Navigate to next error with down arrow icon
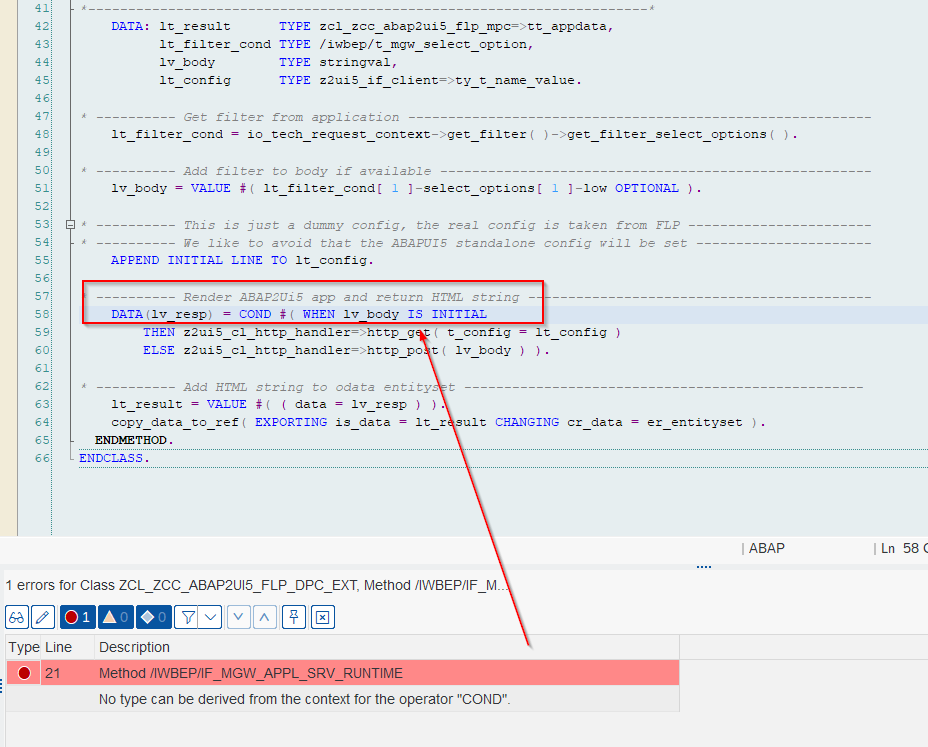 point(237,617)
